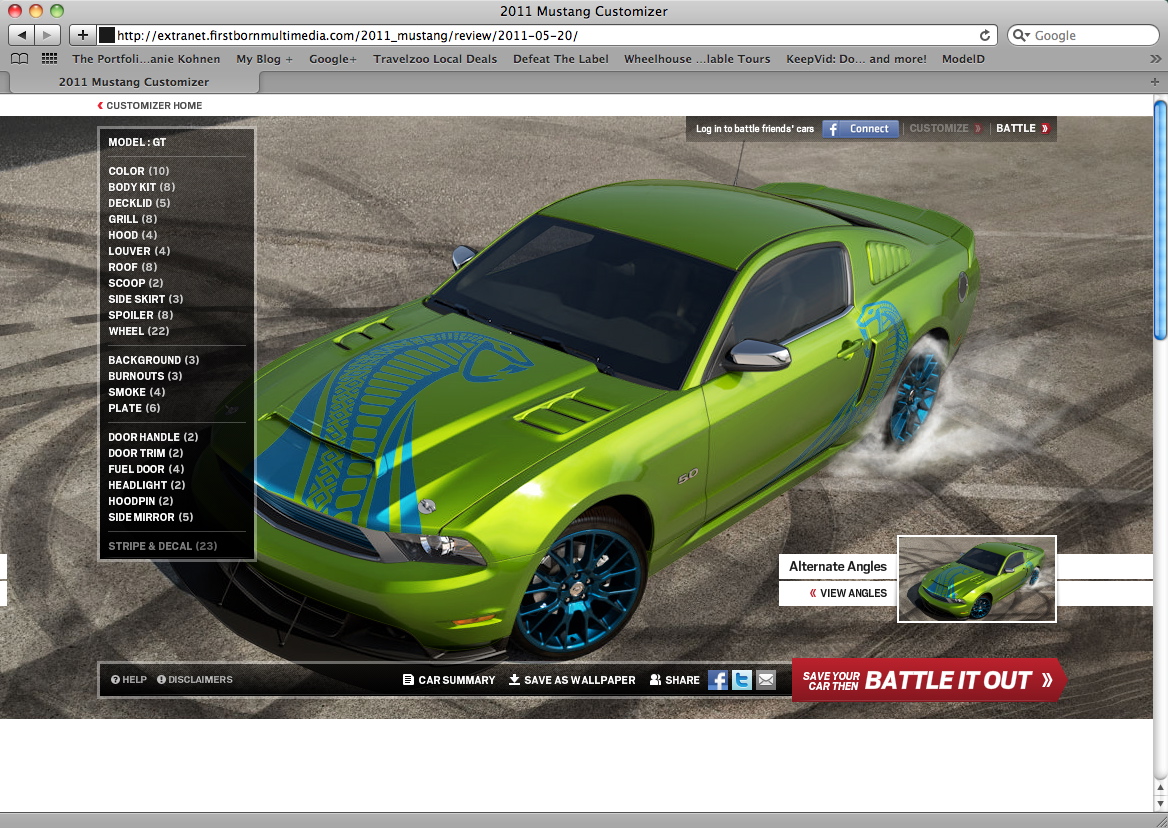Expand the WHEEL (22) options
This screenshot has width=1168, height=828.
138,331
